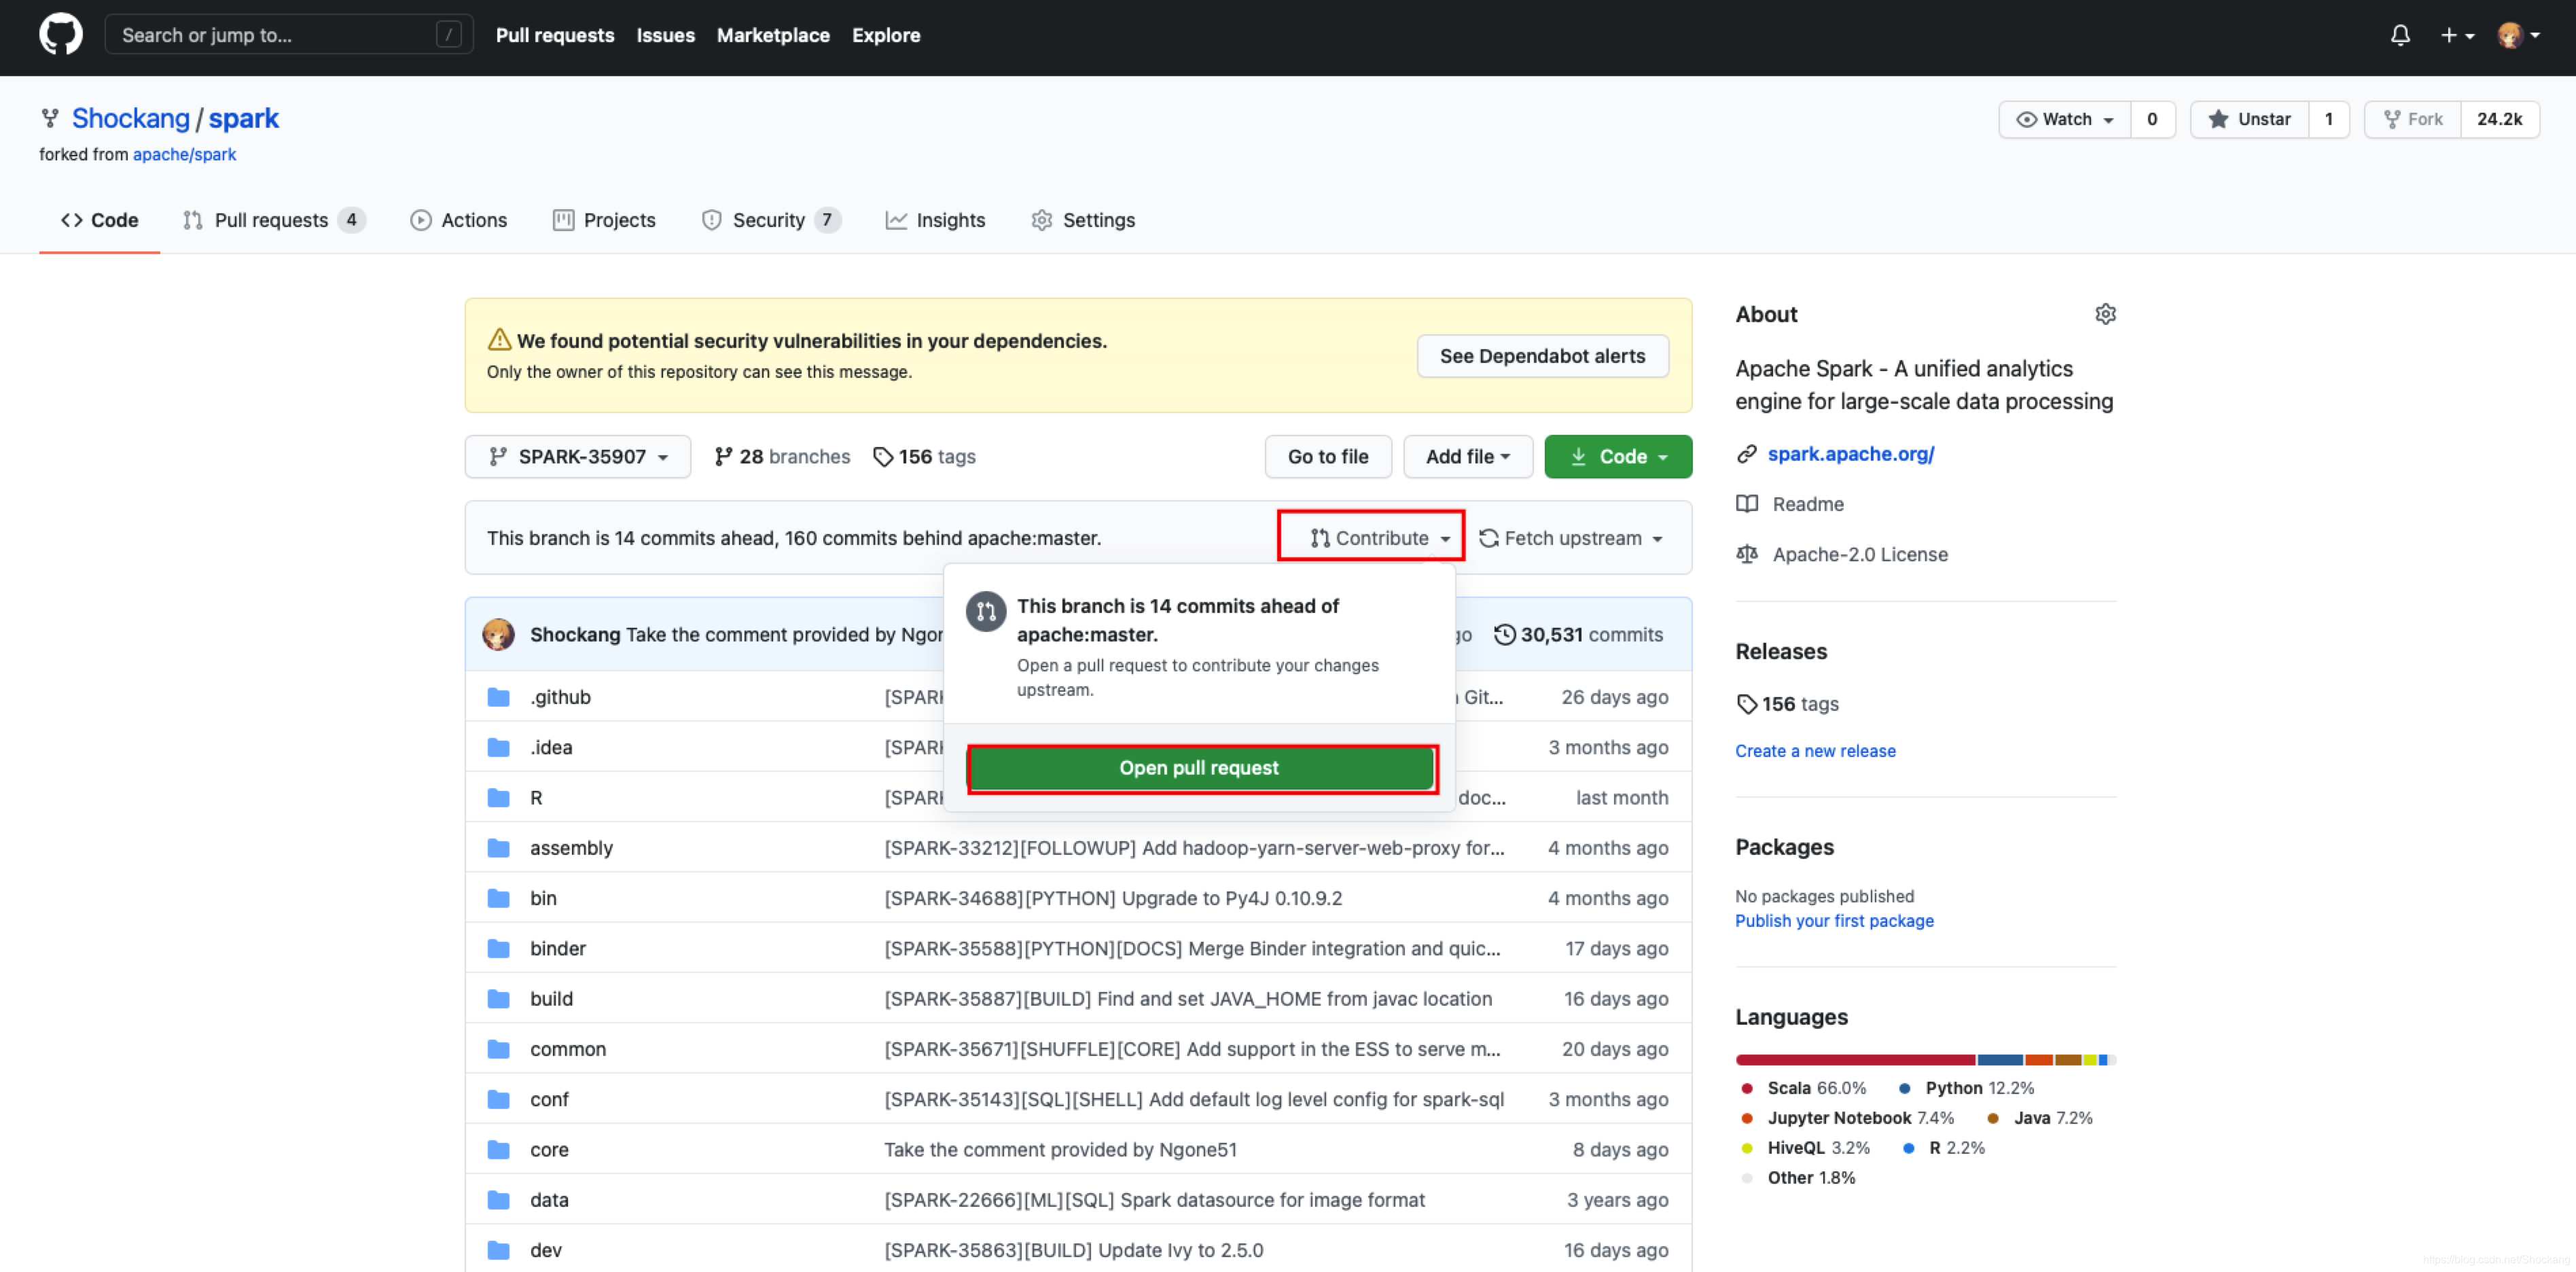Open the Watch dropdown
Screen dimensions: 2576x1272
[2064, 119]
